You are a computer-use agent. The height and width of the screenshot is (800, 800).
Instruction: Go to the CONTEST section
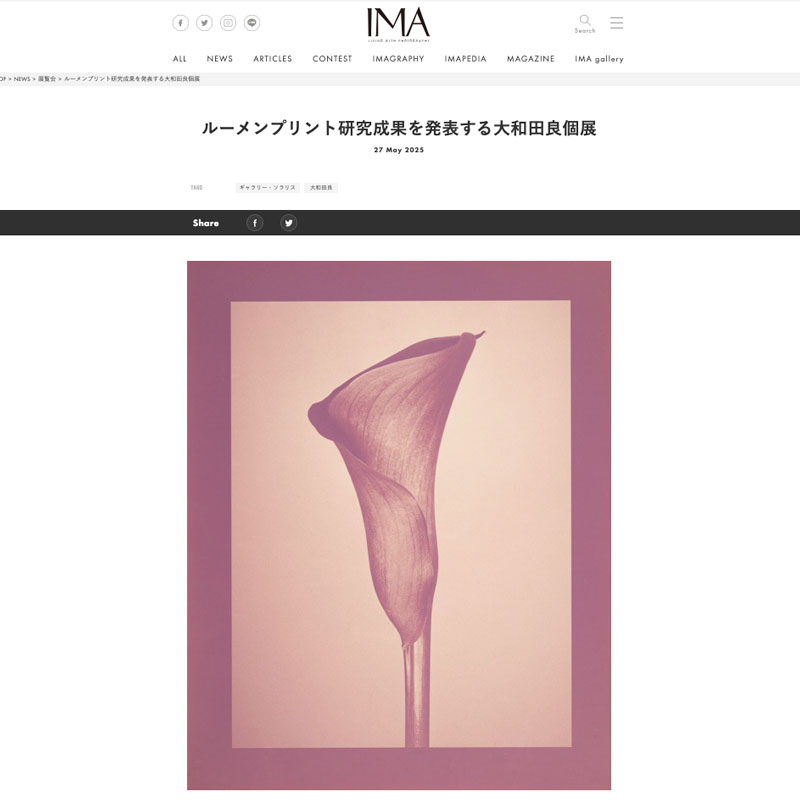tap(332, 59)
